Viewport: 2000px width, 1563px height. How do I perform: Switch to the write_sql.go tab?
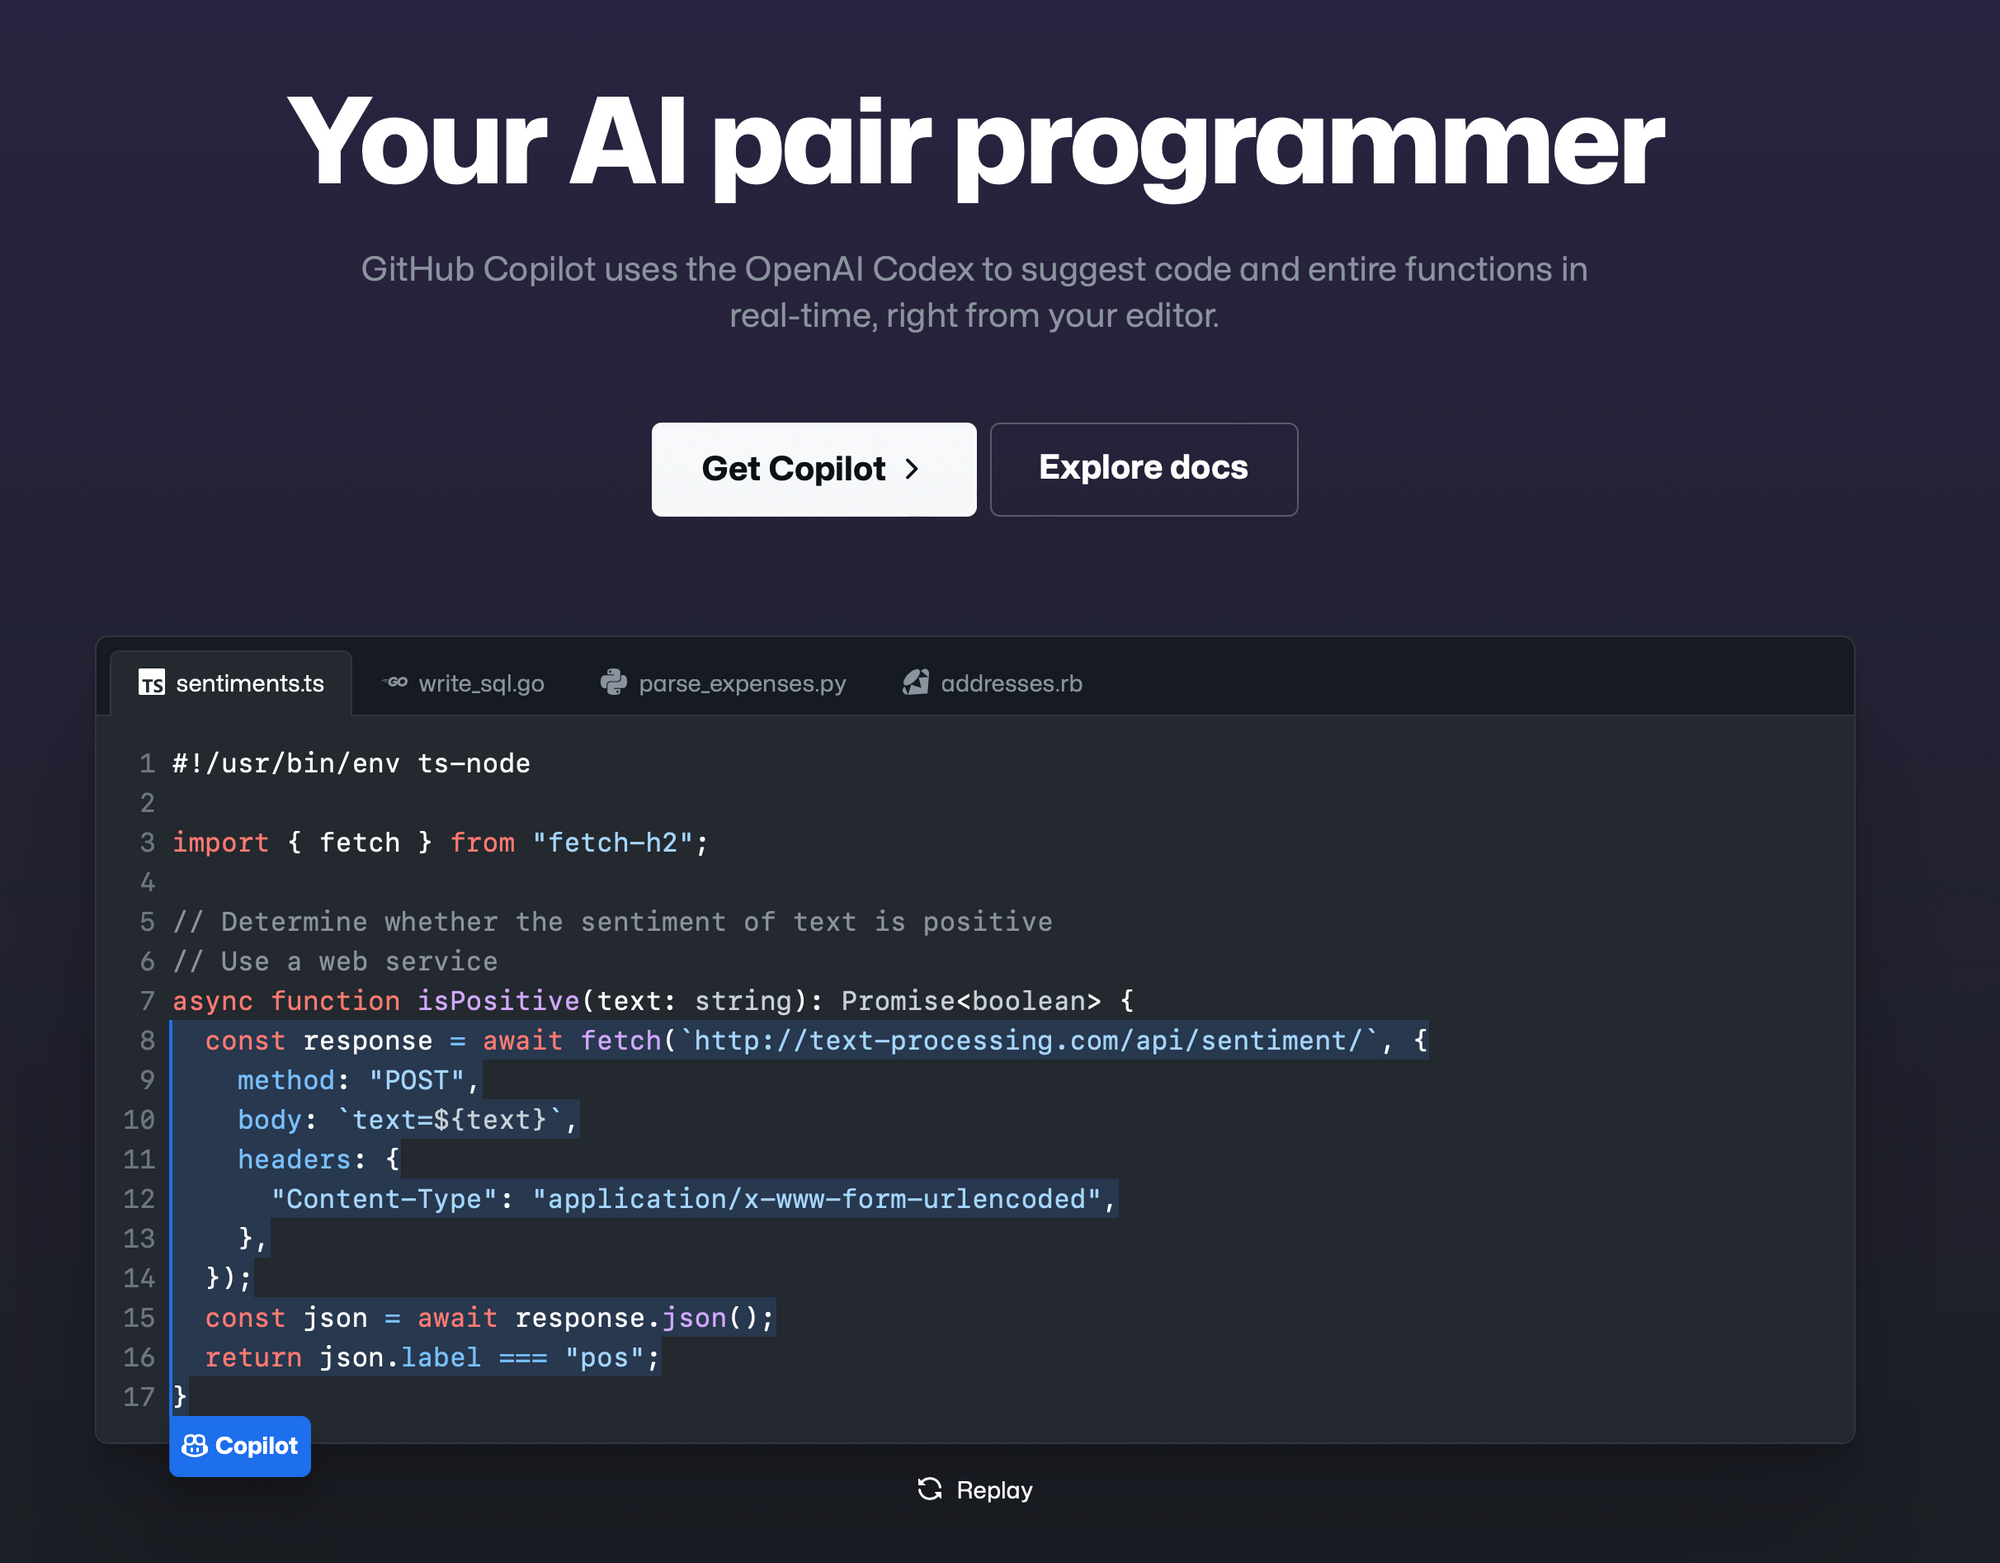(463, 683)
